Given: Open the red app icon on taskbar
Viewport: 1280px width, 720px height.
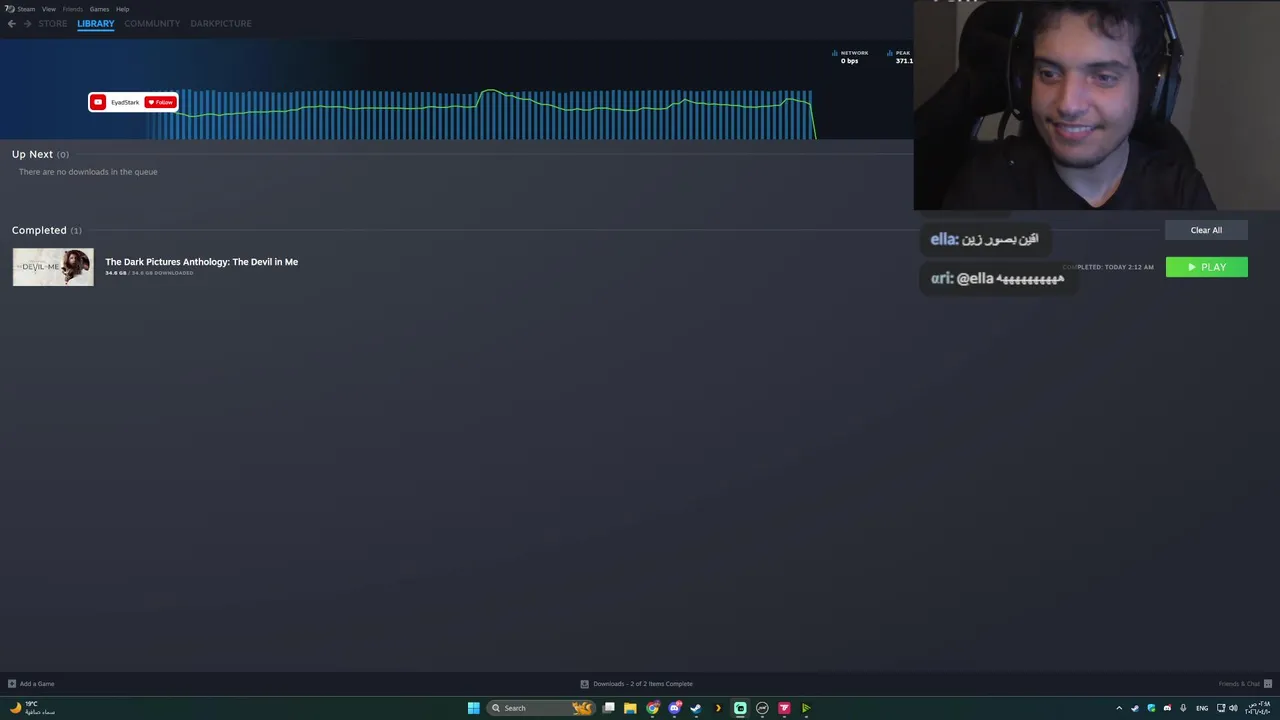Looking at the screenshot, I should [x=784, y=708].
